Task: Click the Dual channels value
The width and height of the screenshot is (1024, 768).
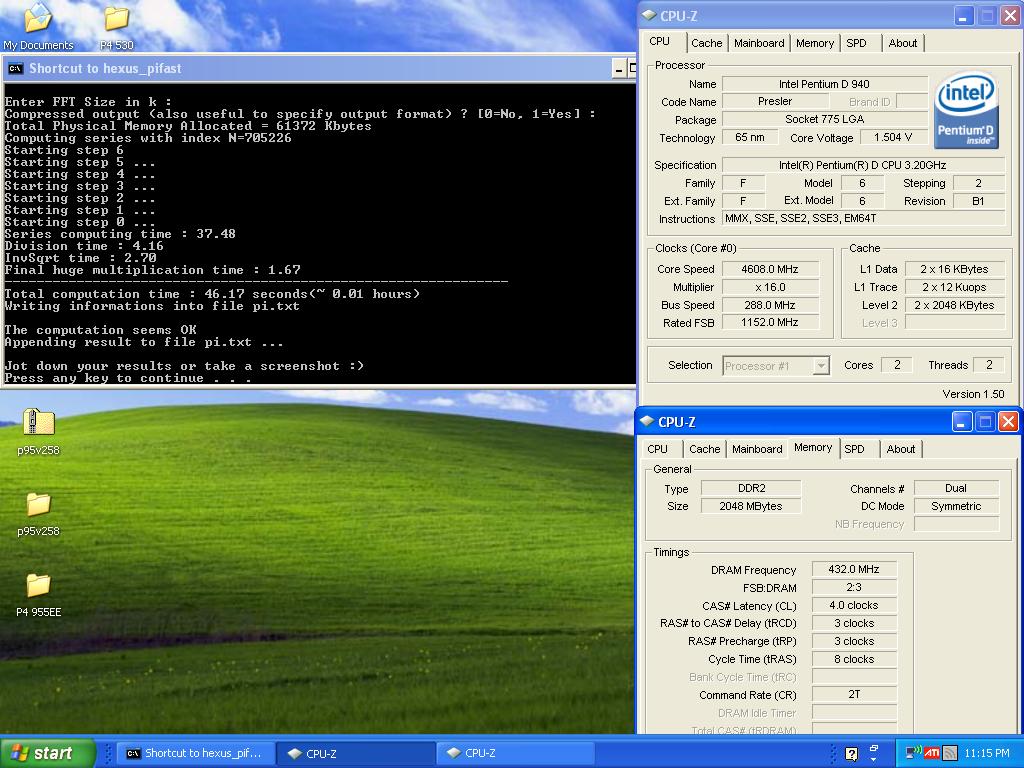Action: [956, 488]
